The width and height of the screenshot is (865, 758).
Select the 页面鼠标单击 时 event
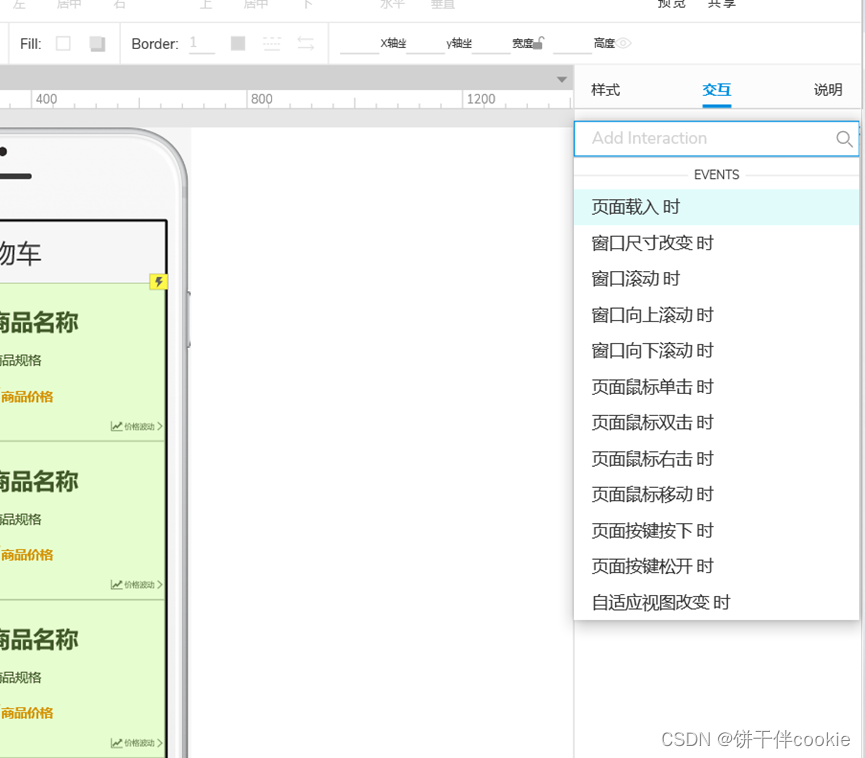click(x=716, y=387)
